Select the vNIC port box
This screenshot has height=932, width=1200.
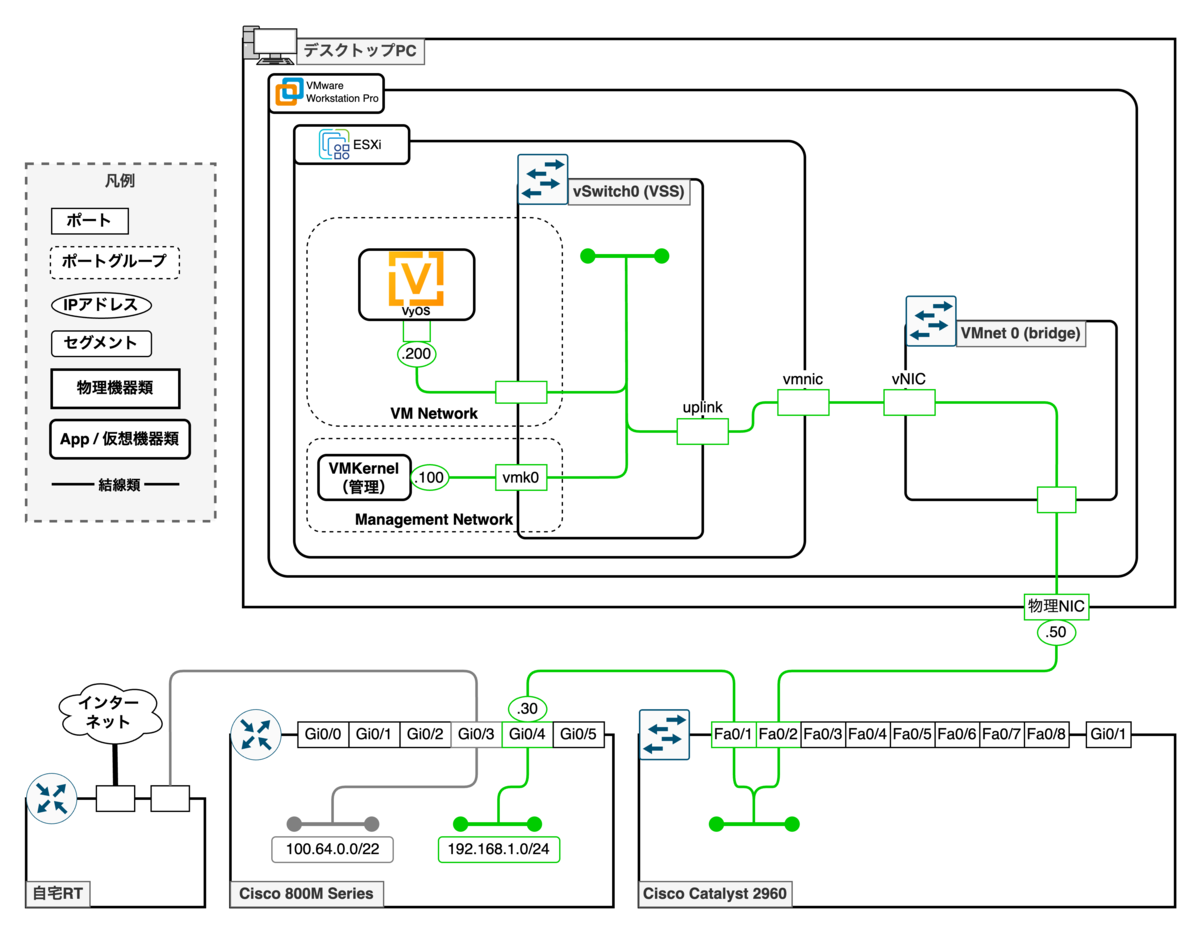pos(909,403)
